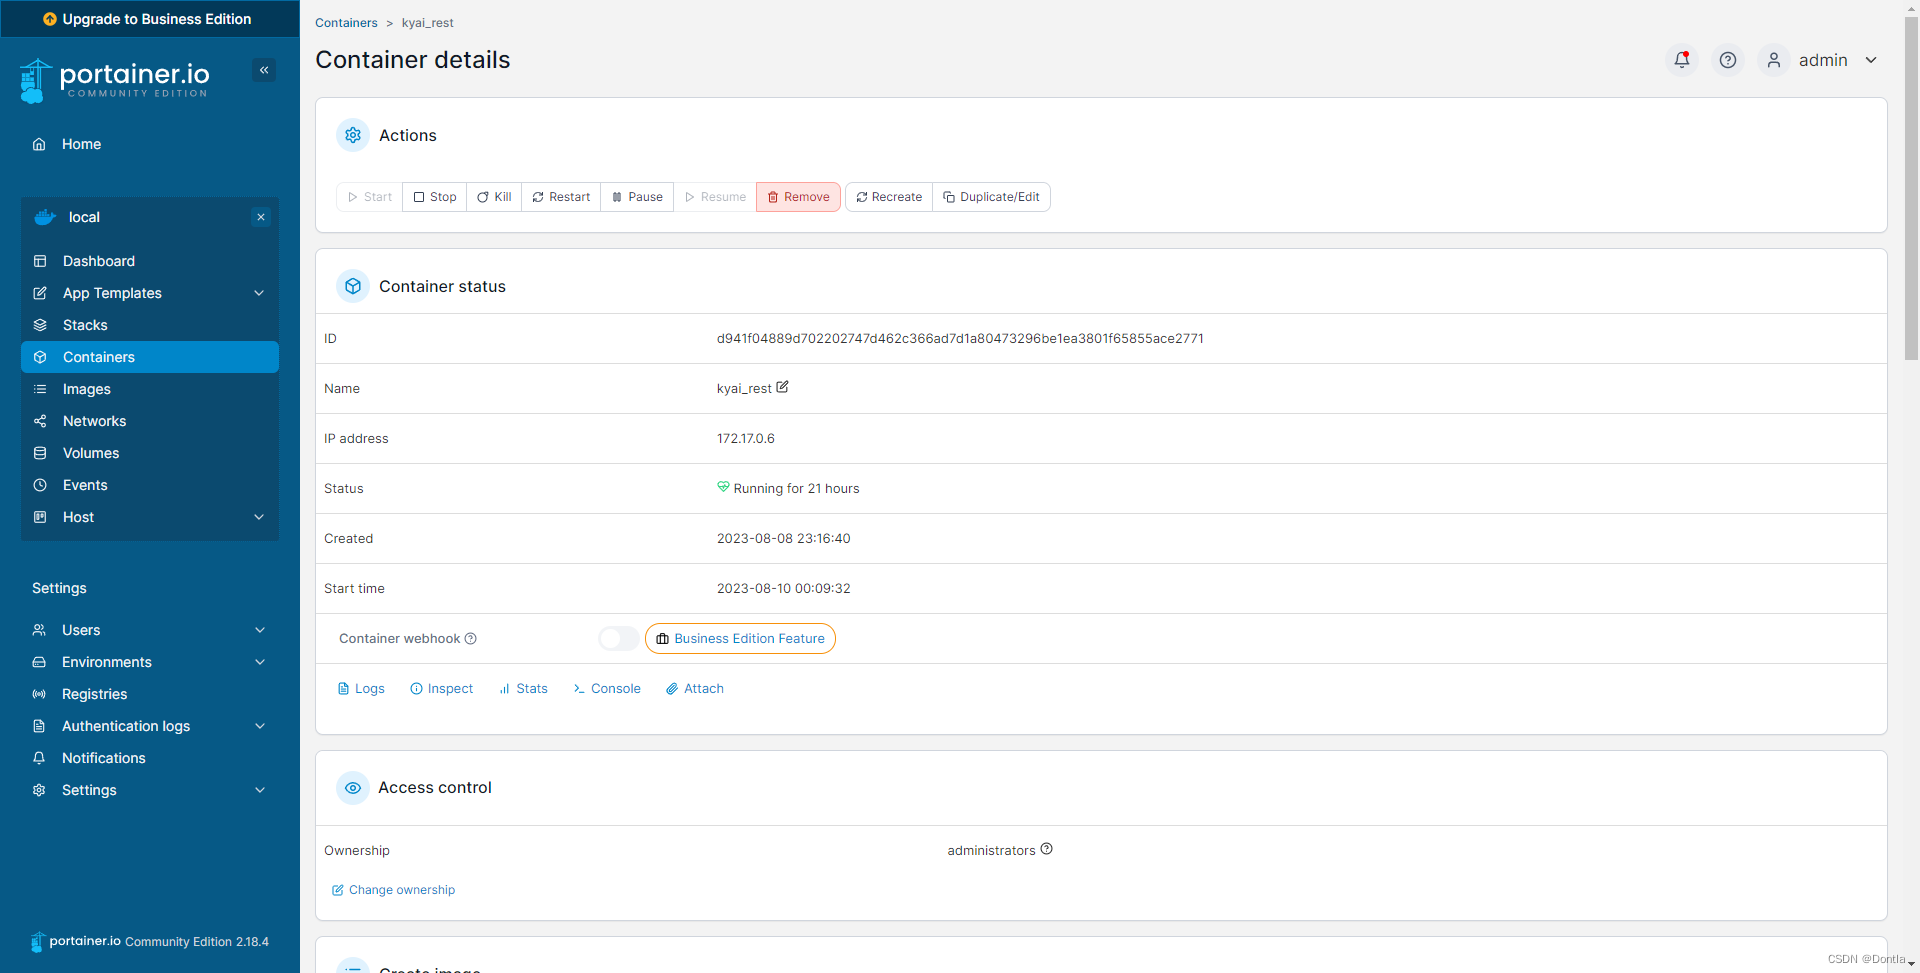Screen dimensions: 1920x973
Task: Open container Inspect link
Action: point(441,688)
